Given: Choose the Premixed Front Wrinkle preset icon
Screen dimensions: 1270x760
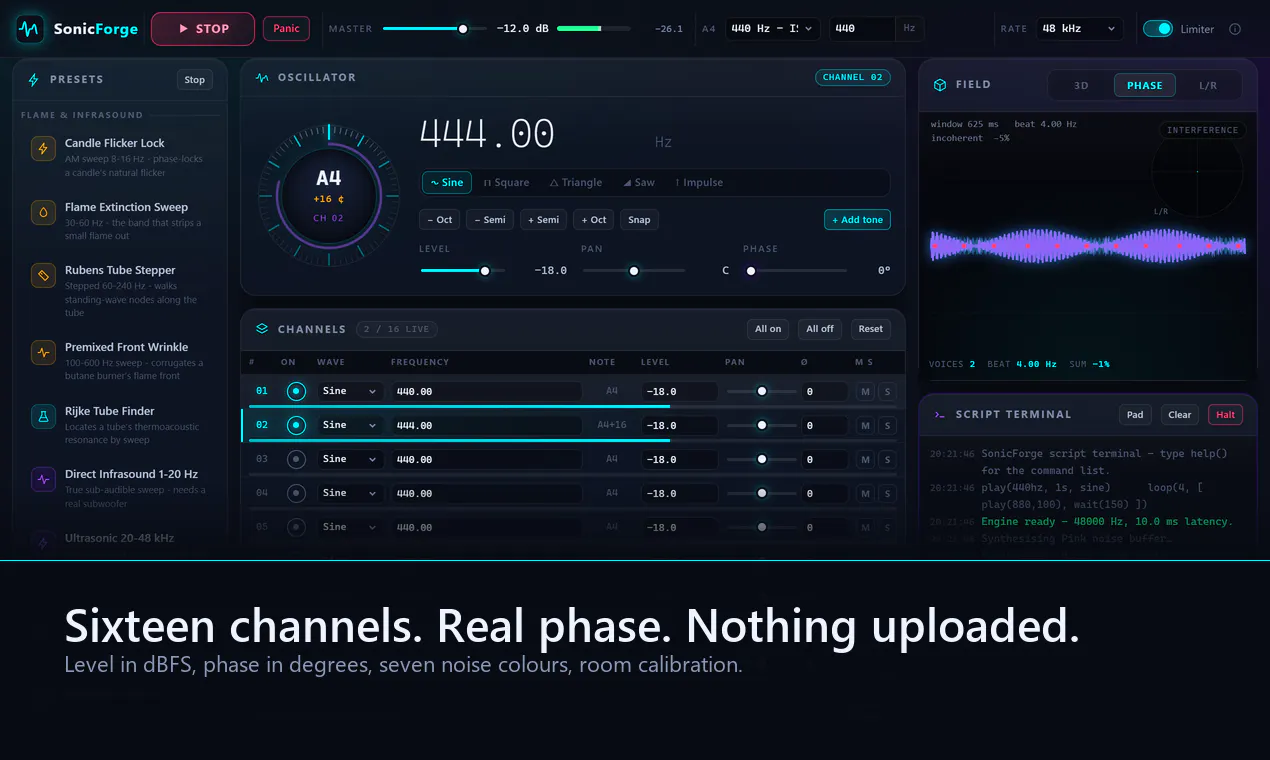Looking at the screenshot, I should pos(43,352).
